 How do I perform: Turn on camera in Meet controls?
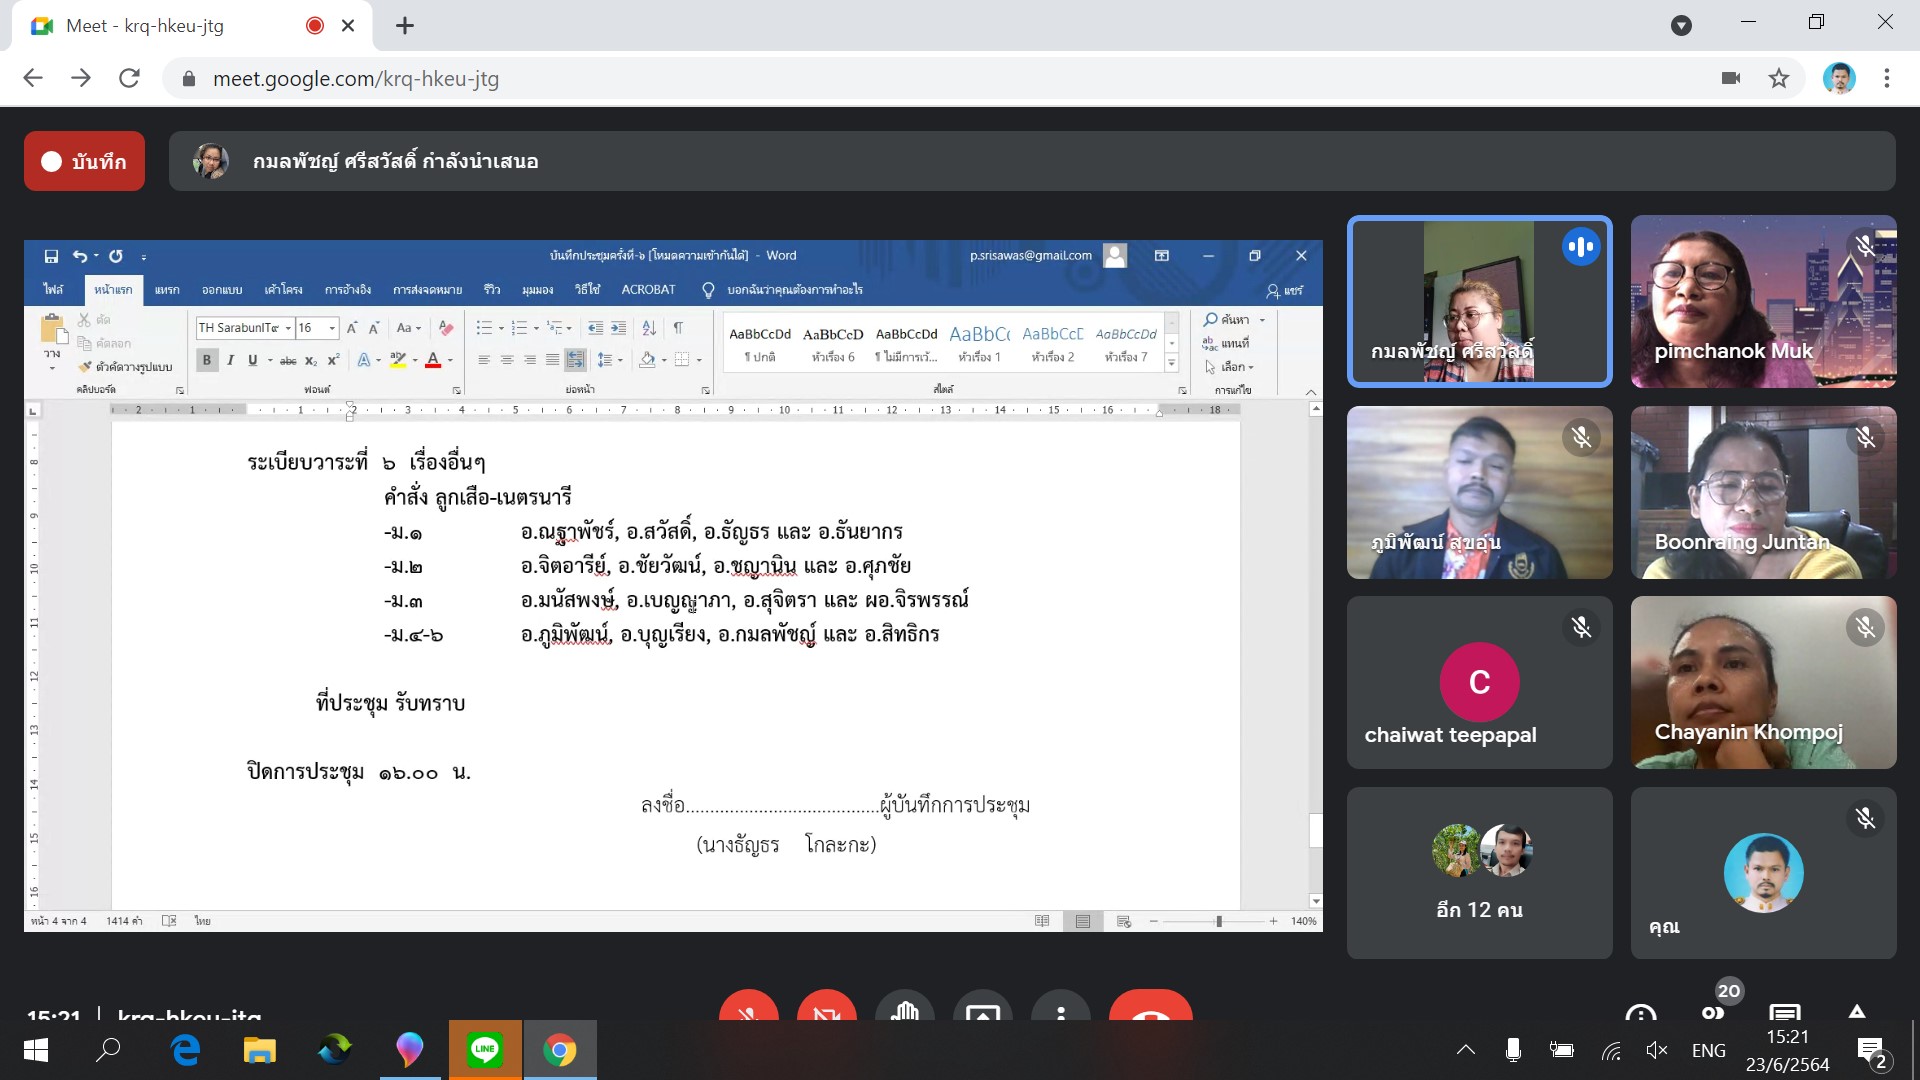[826, 1008]
